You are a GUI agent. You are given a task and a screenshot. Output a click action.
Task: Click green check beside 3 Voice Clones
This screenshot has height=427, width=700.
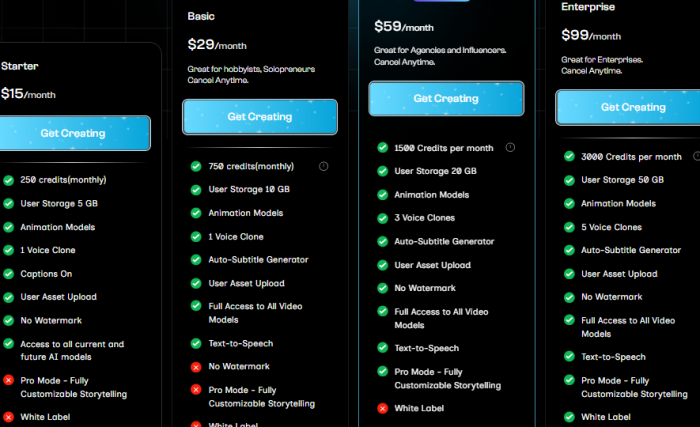(x=382, y=218)
